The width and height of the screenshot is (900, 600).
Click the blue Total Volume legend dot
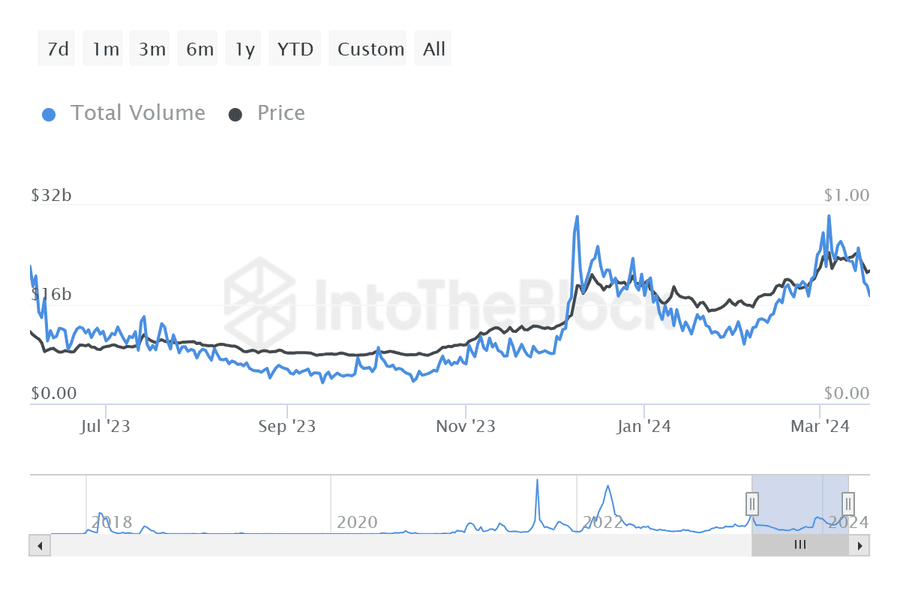click(47, 113)
